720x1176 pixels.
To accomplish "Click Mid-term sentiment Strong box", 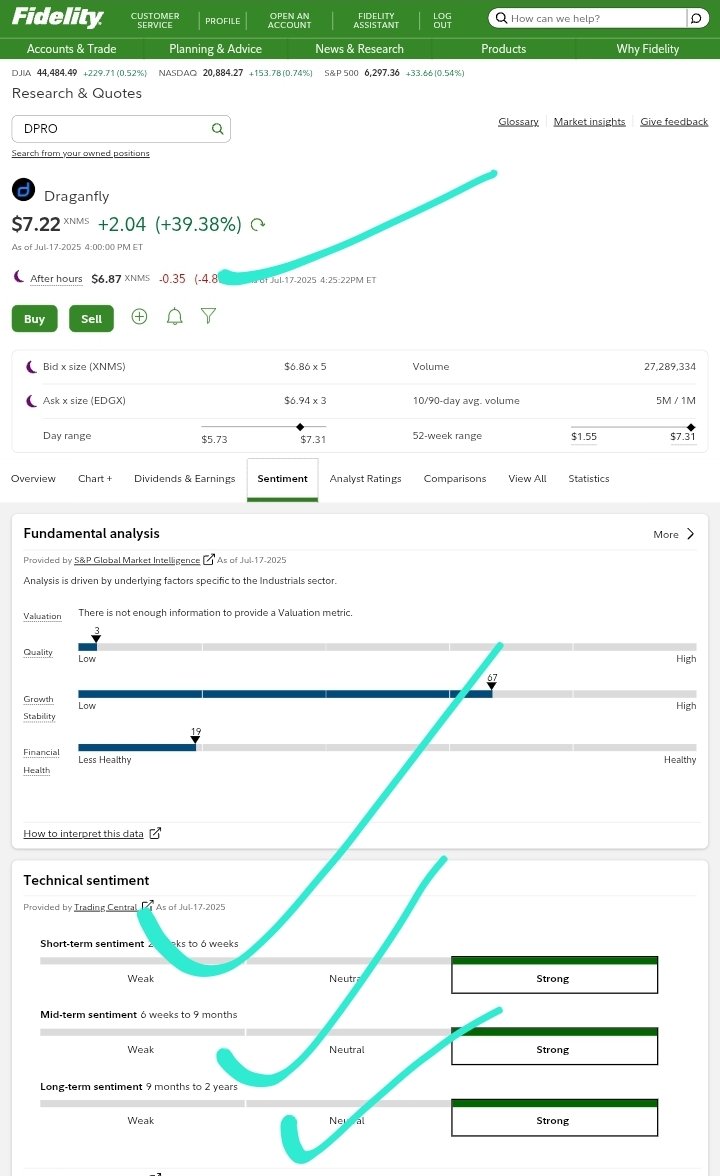I will pos(554,1046).
